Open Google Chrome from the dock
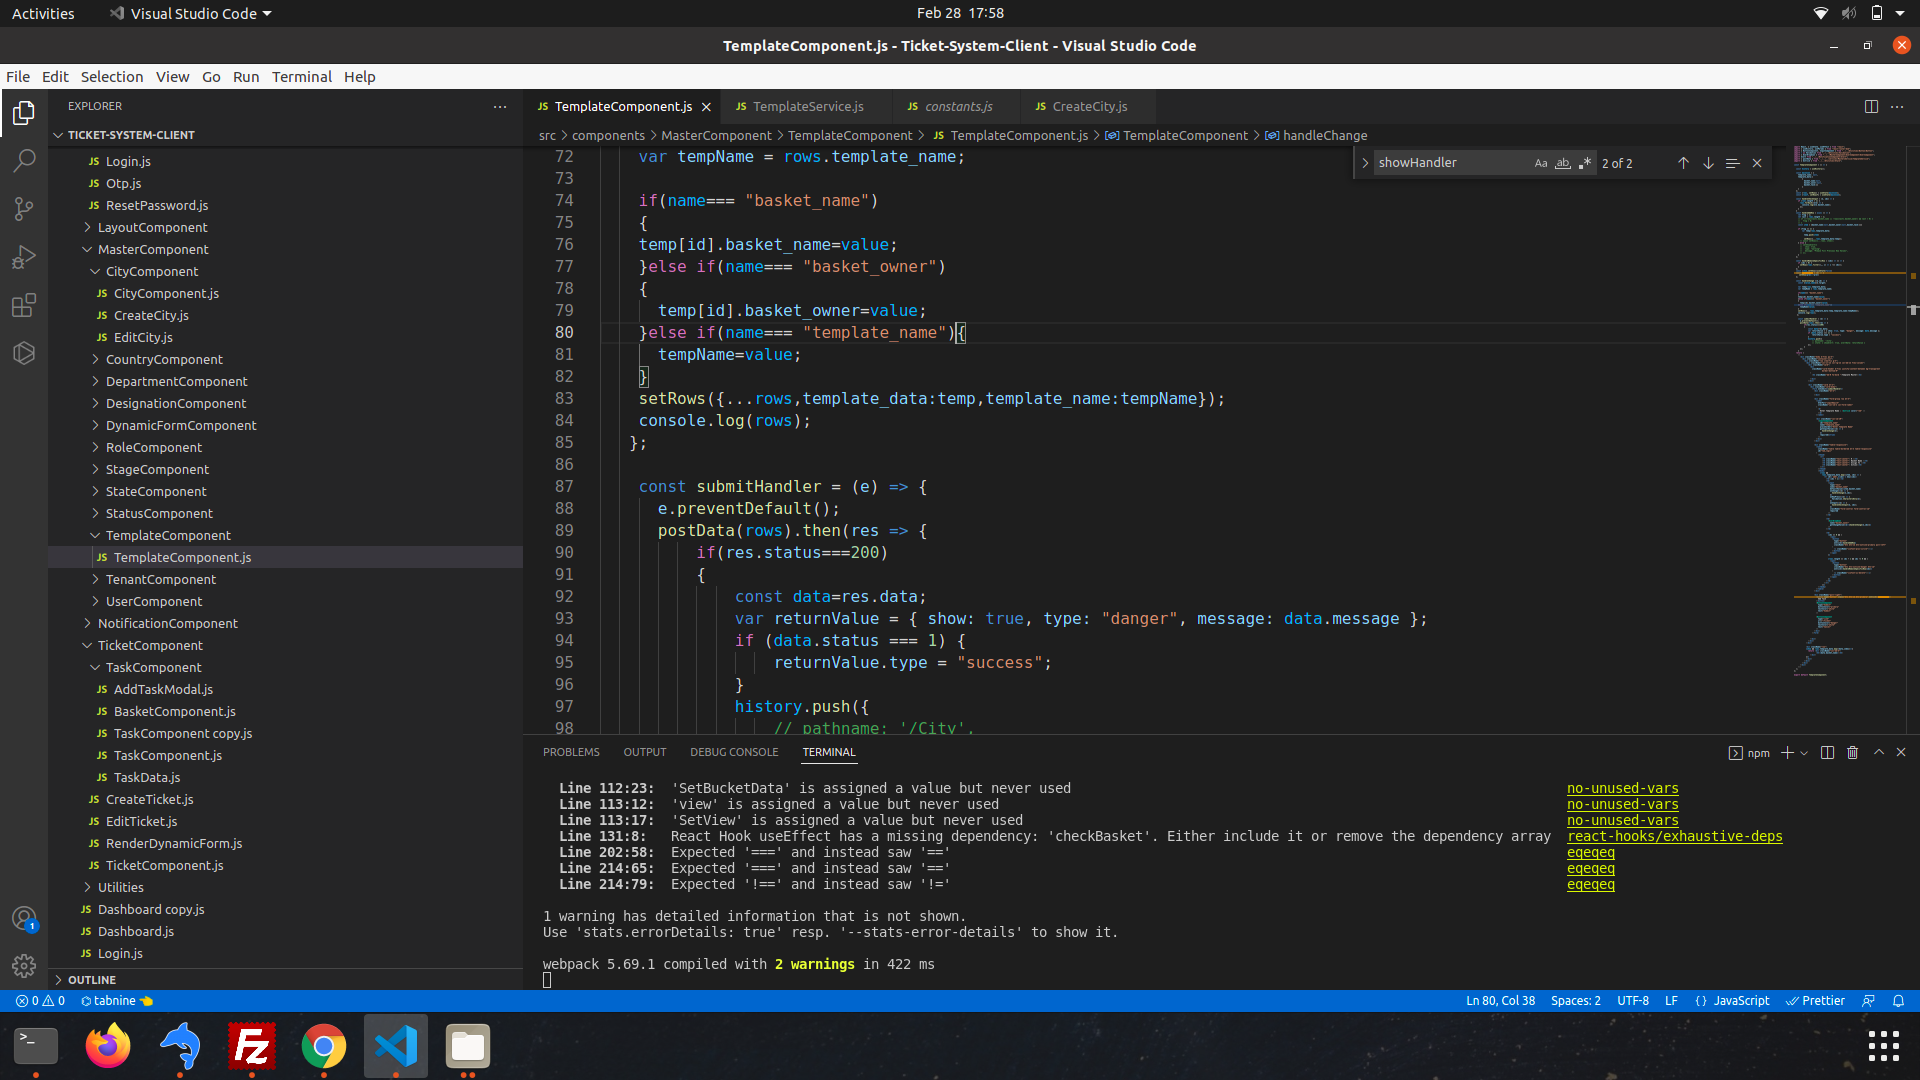Screen dimensions: 1920x1080 323,1047
